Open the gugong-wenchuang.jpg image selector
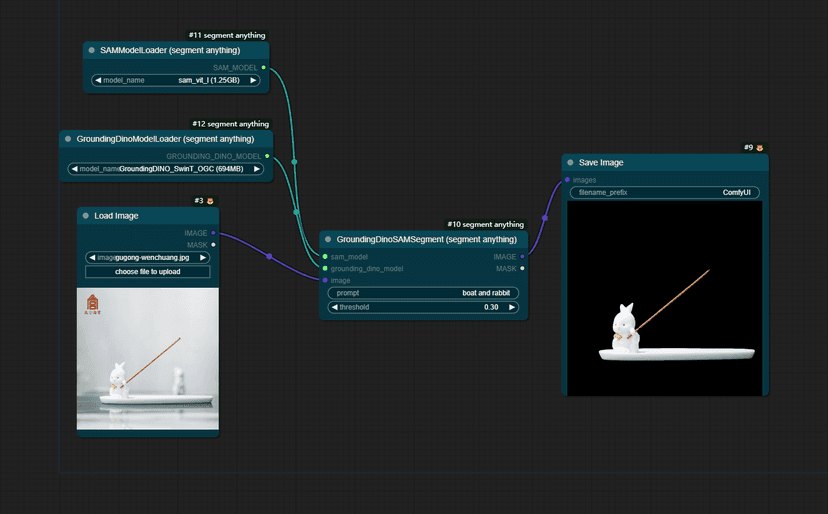The width and height of the screenshot is (828, 514). (148, 257)
